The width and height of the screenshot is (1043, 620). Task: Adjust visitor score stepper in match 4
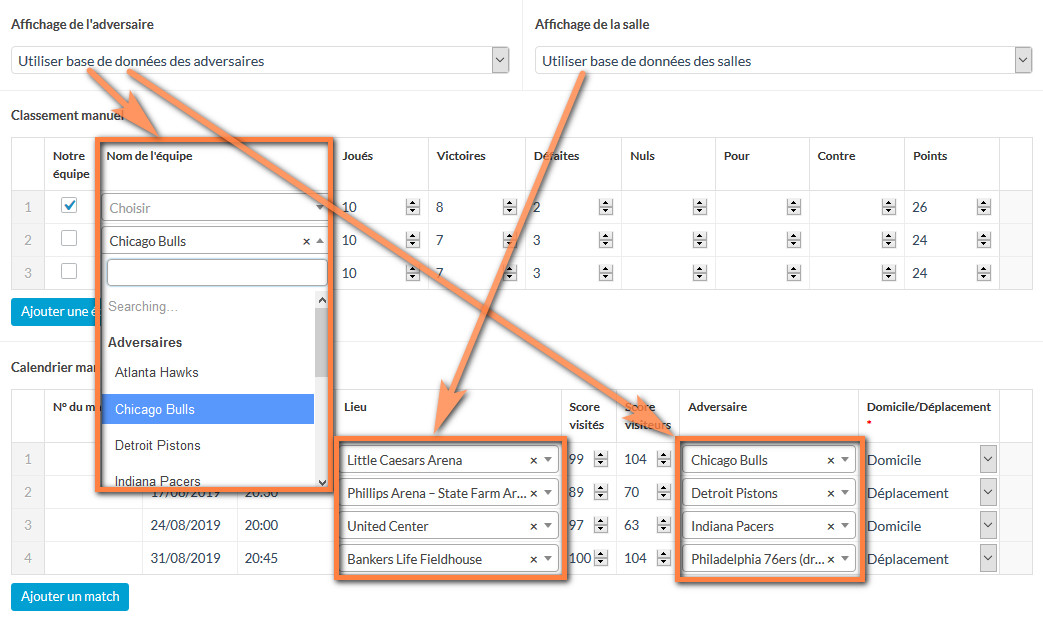coord(663,558)
